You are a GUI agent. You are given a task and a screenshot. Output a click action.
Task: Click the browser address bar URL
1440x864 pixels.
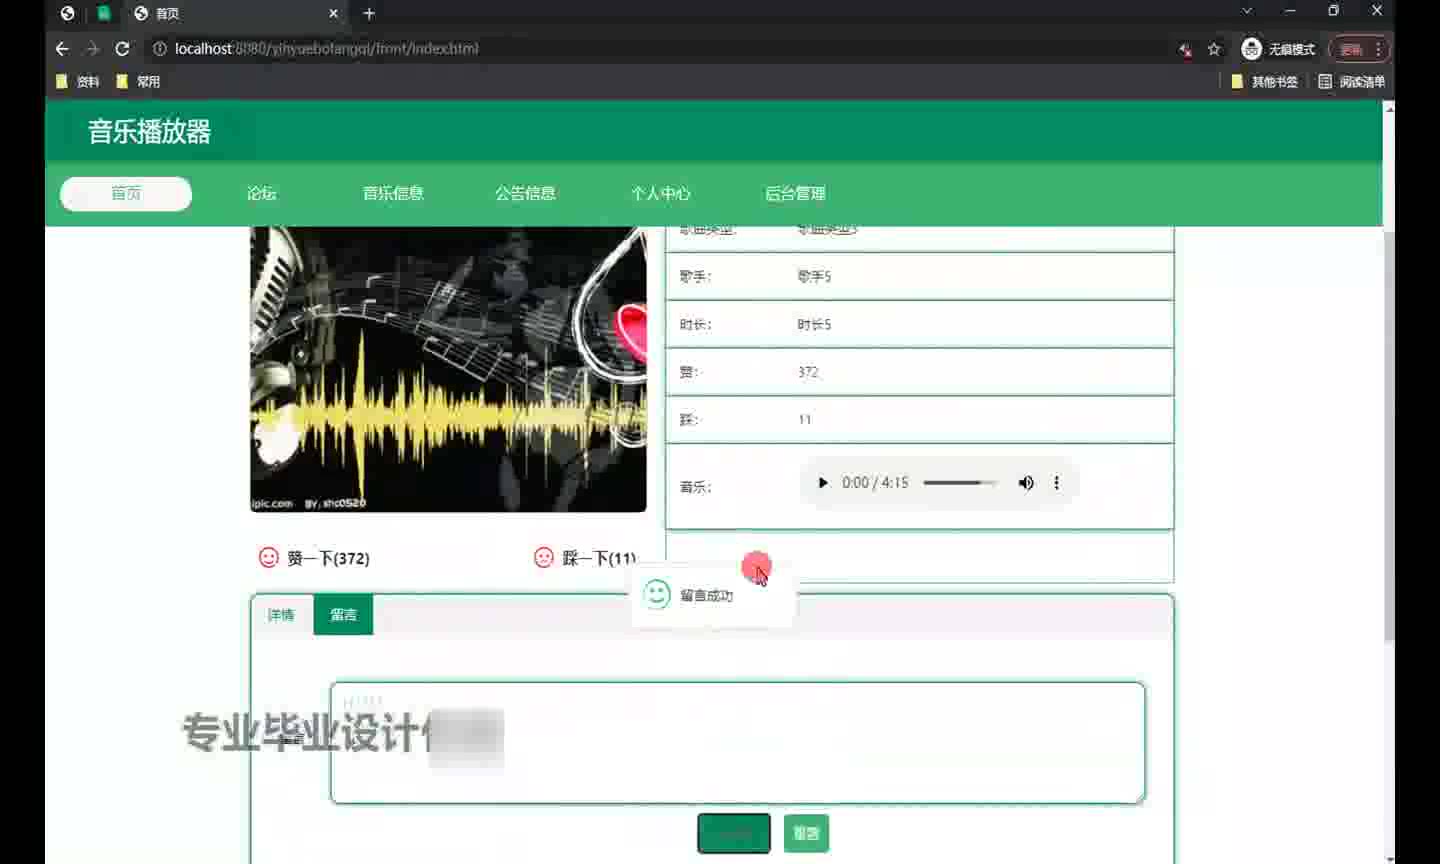pos(326,49)
